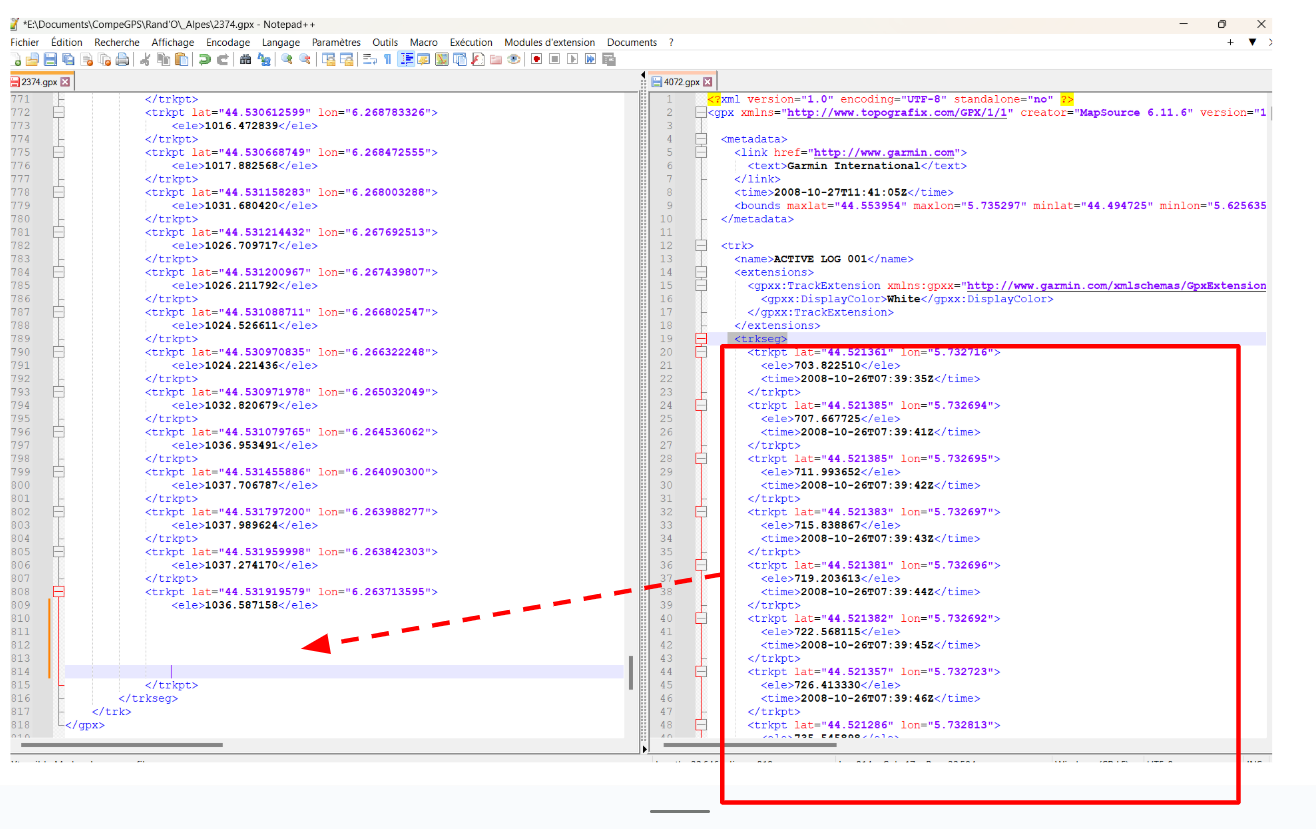This screenshot has height=829, width=1316.
Task: Click text ACTIVE LOG 001 at line 13
Action: (821, 259)
